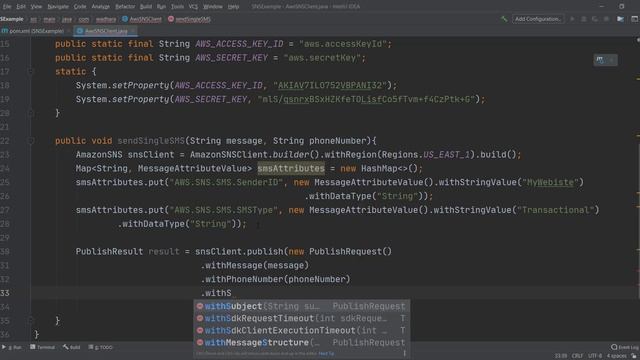This screenshot has height=360, width=640.
Task: Click the Run with Coverage icon
Action: point(595,19)
